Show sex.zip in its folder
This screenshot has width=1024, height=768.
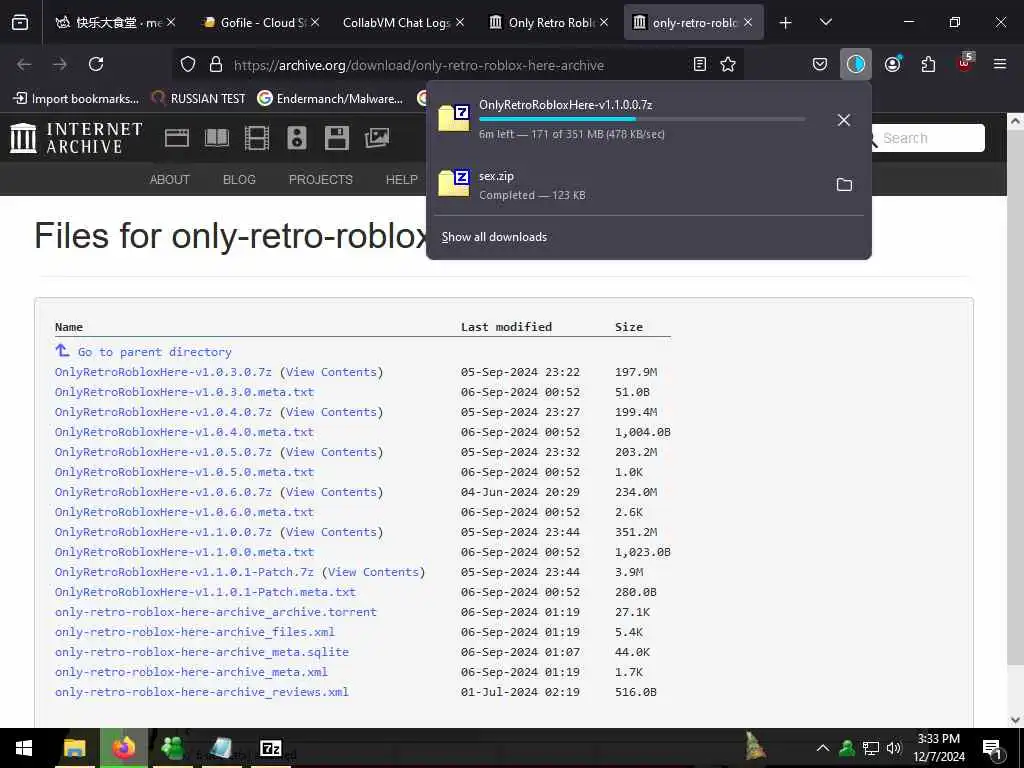click(x=844, y=185)
